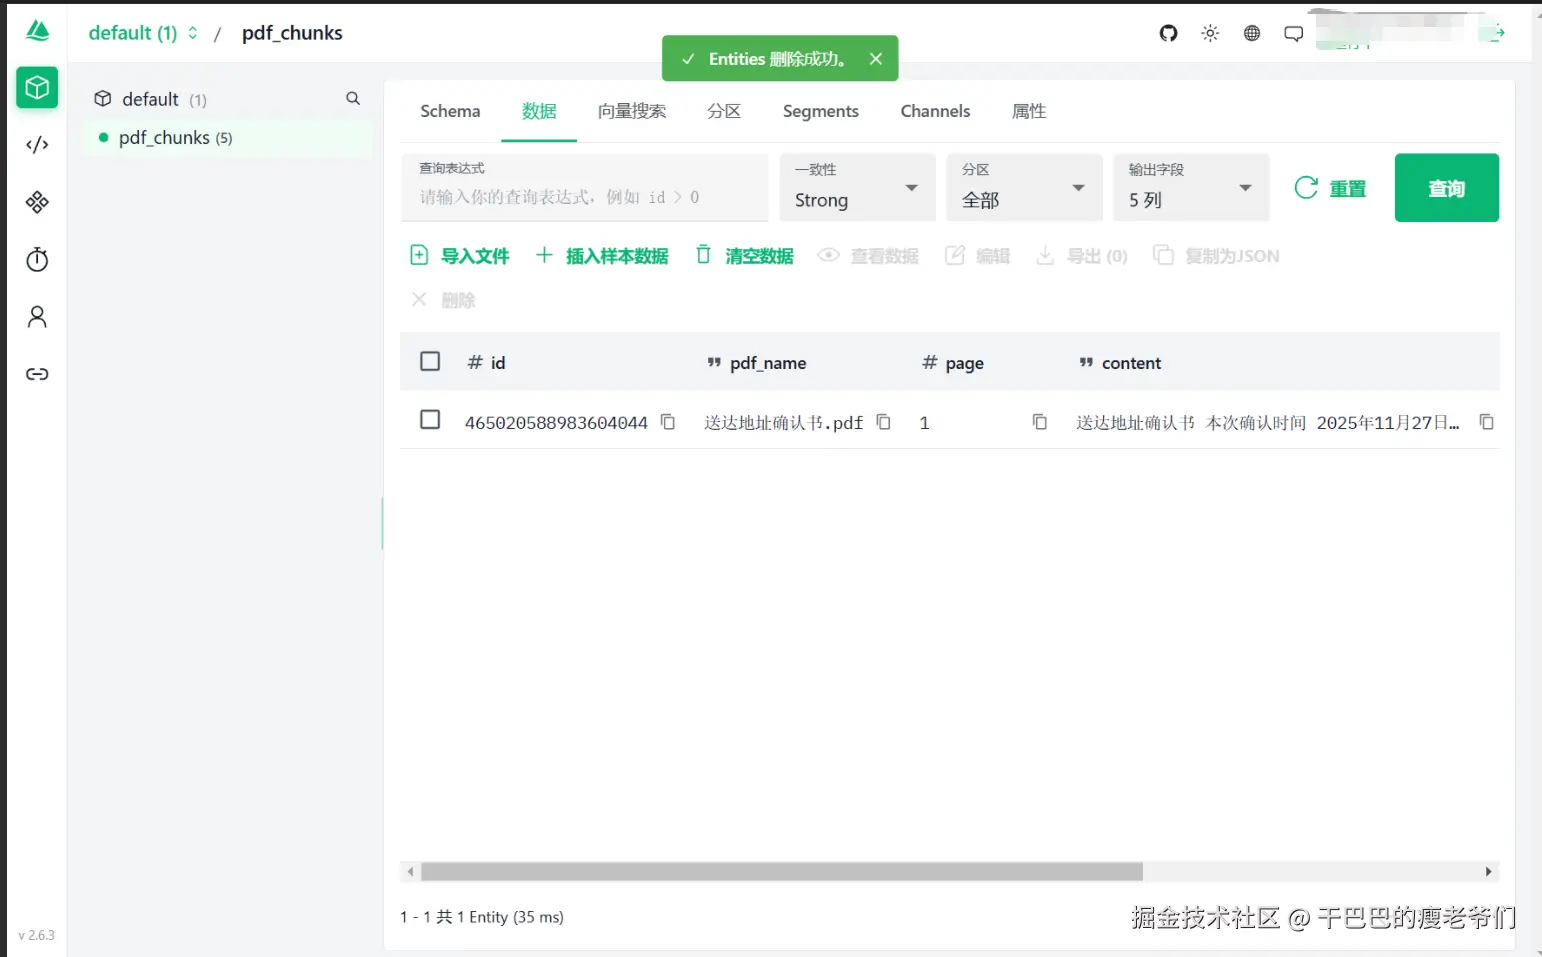Click the table horizontal scrollbar thumb
The width and height of the screenshot is (1542, 957).
(x=782, y=871)
